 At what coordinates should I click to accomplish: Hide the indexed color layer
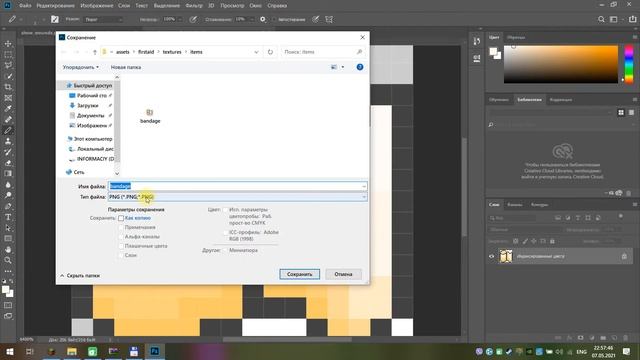(x=491, y=256)
